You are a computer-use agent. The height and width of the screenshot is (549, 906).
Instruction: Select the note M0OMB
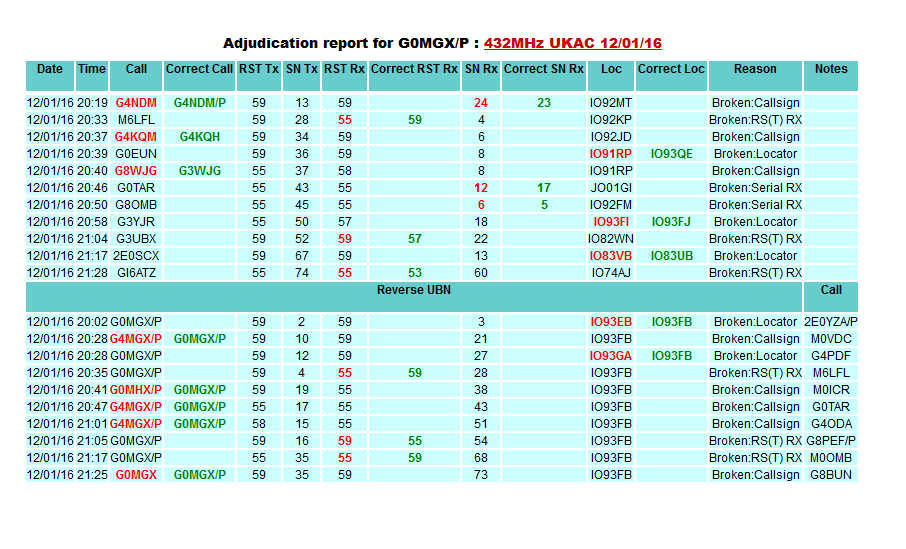pyautogui.click(x=831, y=458)
